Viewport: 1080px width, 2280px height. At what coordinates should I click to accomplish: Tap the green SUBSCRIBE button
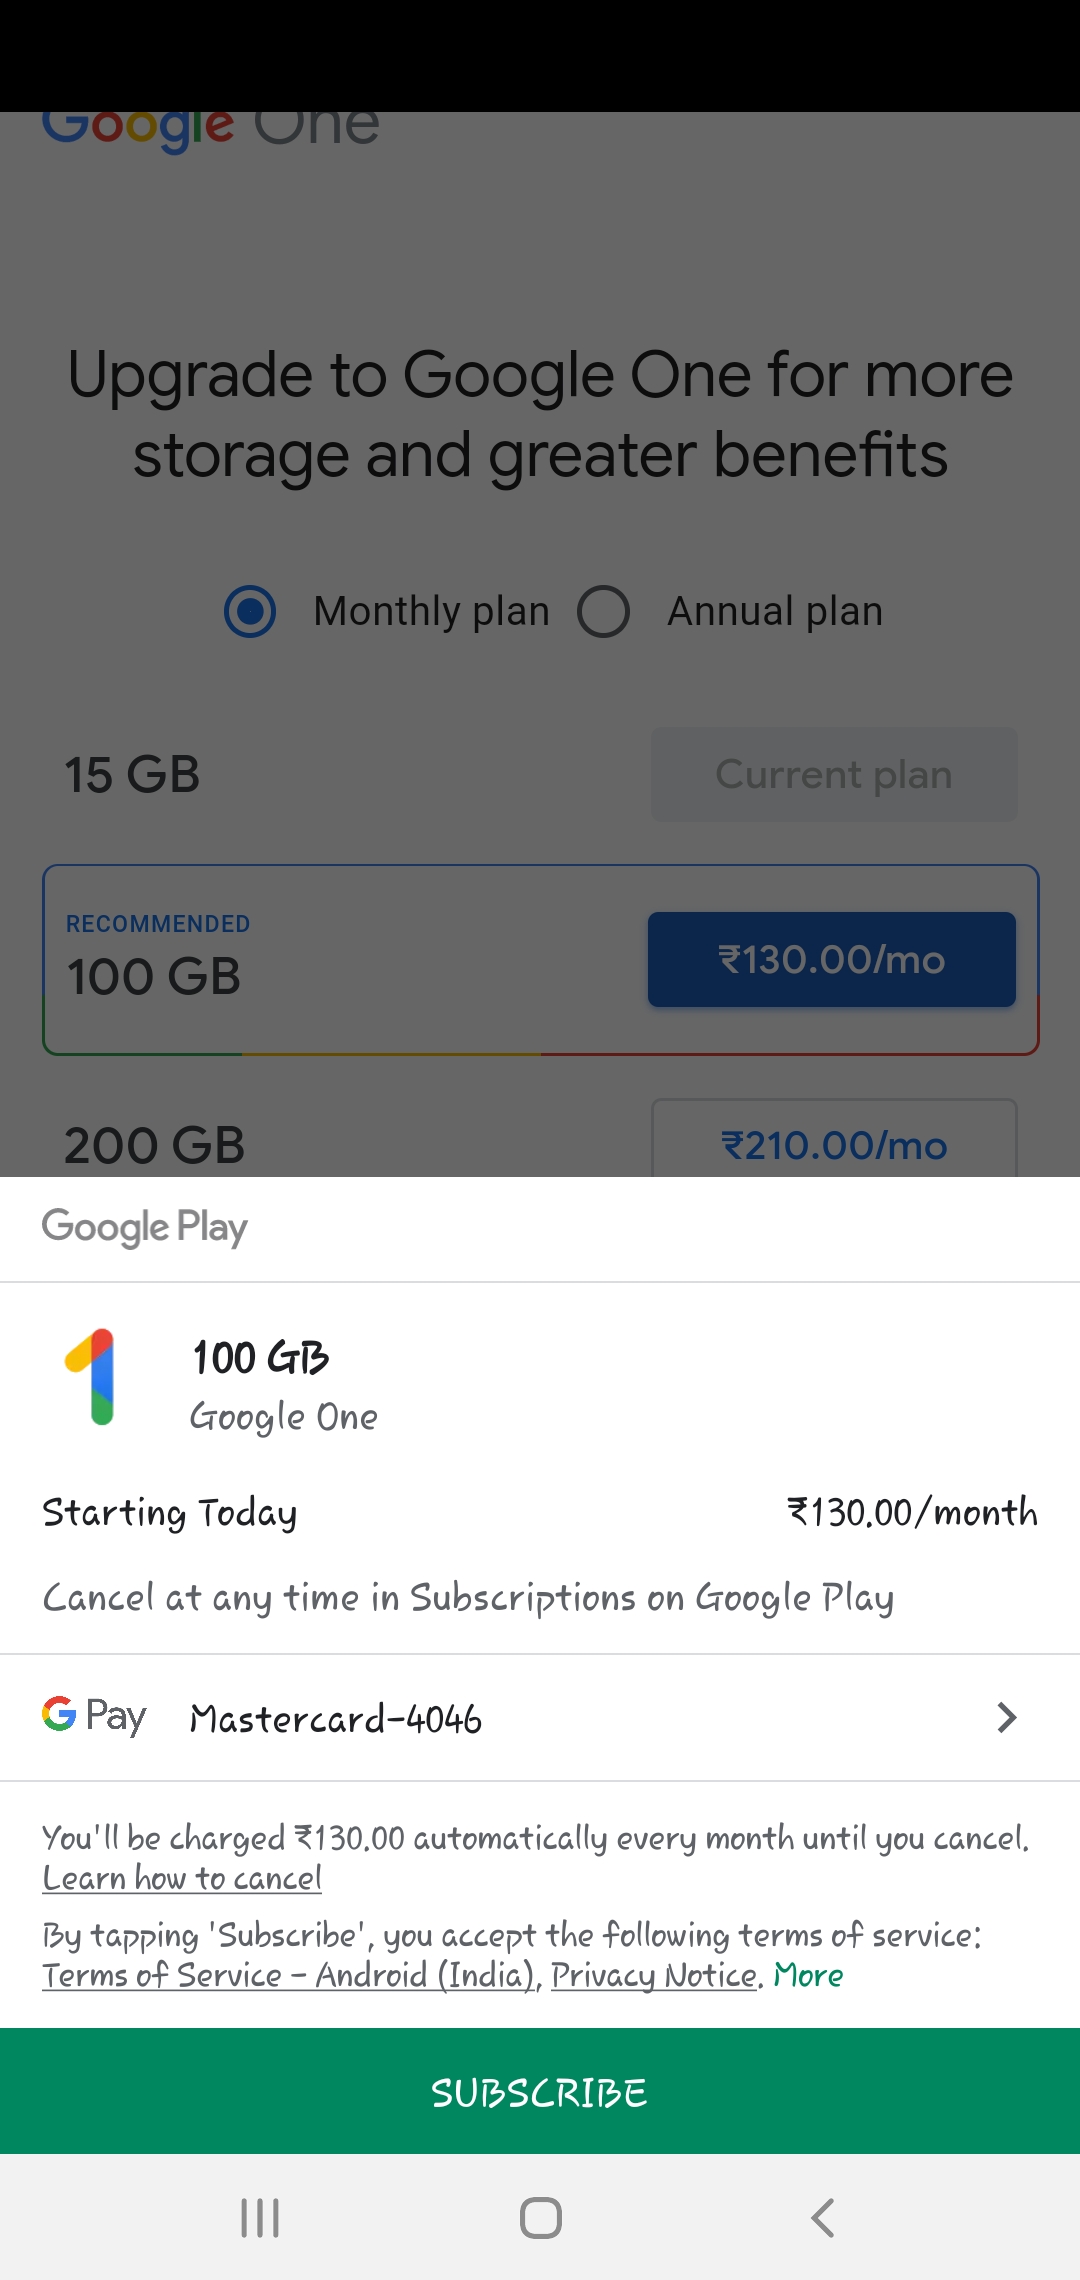[540, 2092]
